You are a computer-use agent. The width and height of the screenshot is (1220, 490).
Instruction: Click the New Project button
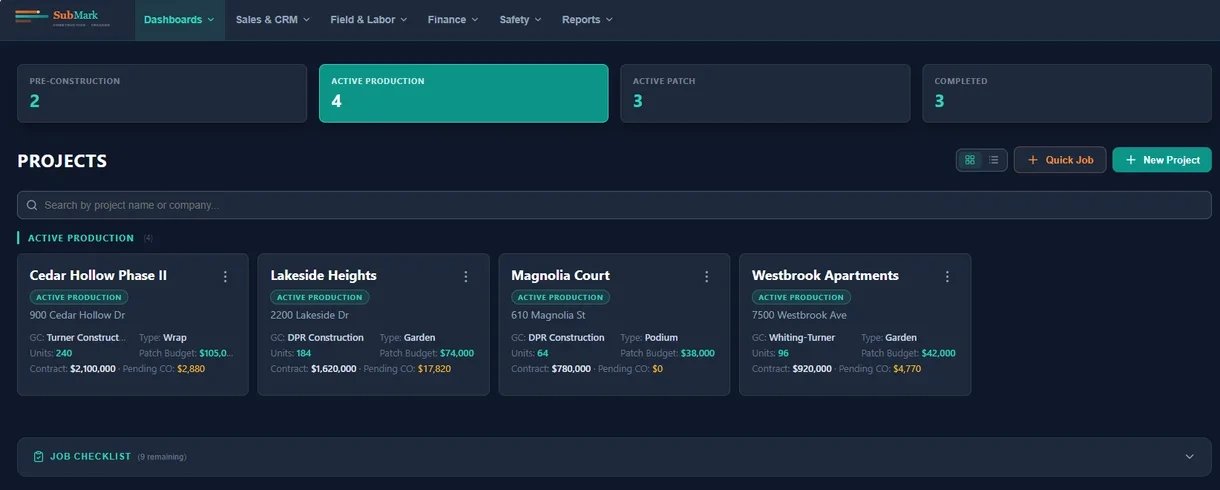[x=1162, y=160]
